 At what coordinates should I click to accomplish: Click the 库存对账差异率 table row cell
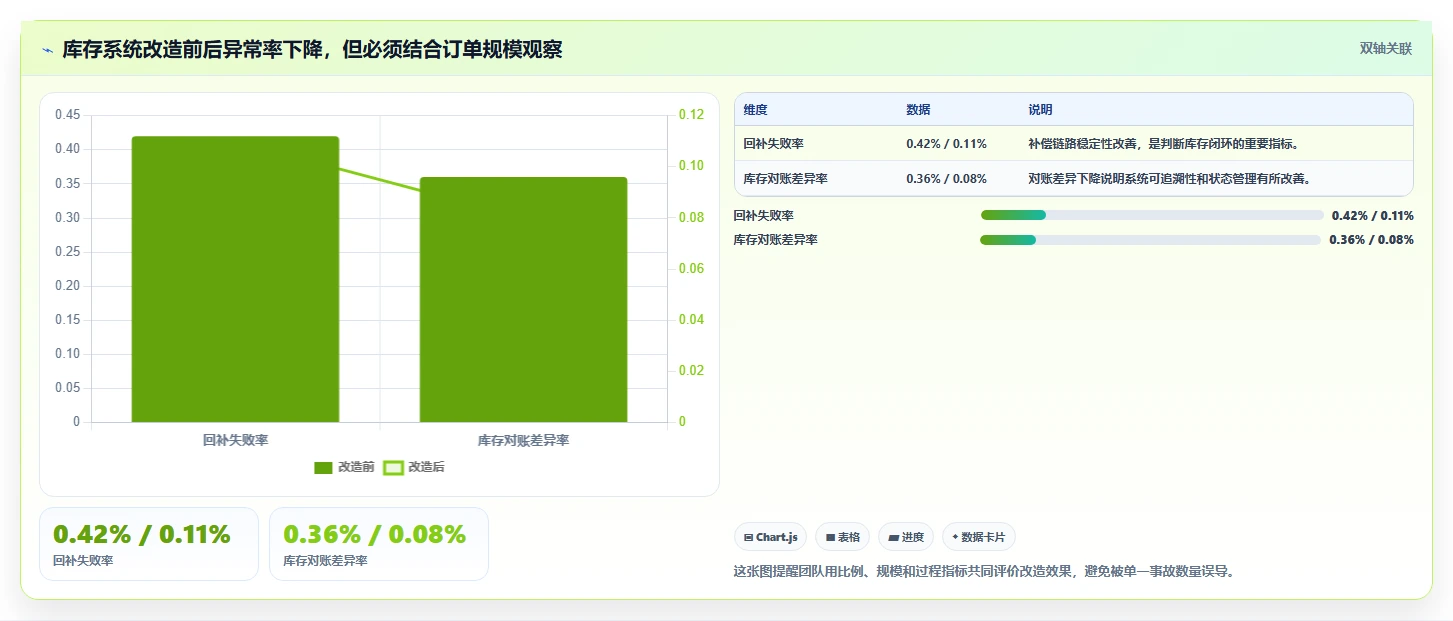click(785, 179)
